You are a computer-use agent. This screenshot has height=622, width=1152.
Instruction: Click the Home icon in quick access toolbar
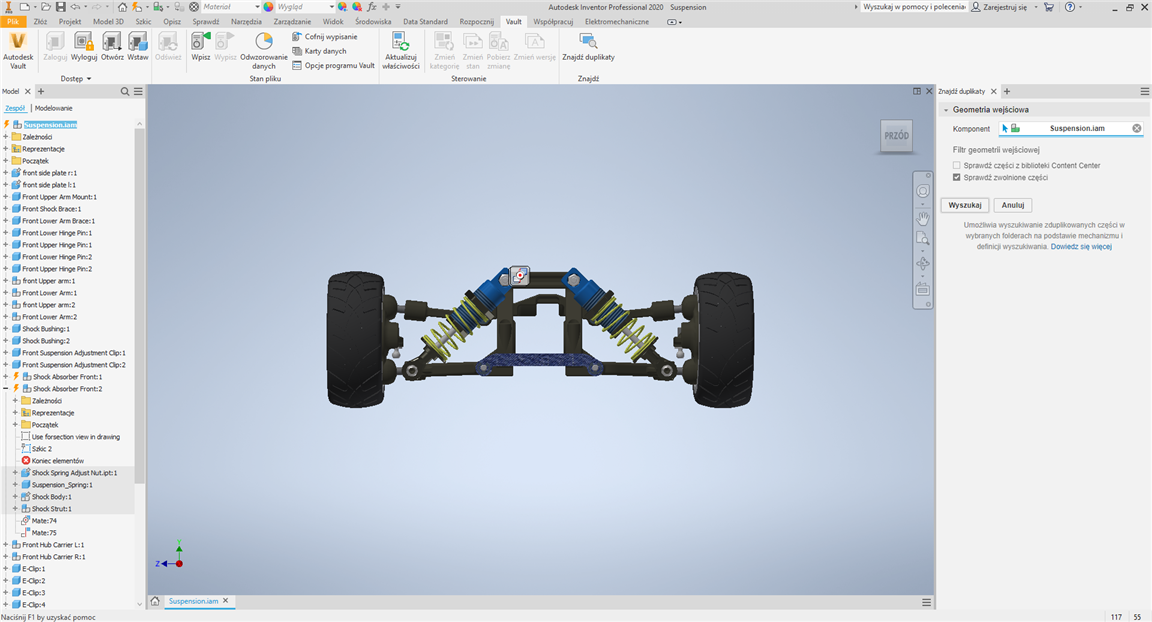click(x=122, y=7)
